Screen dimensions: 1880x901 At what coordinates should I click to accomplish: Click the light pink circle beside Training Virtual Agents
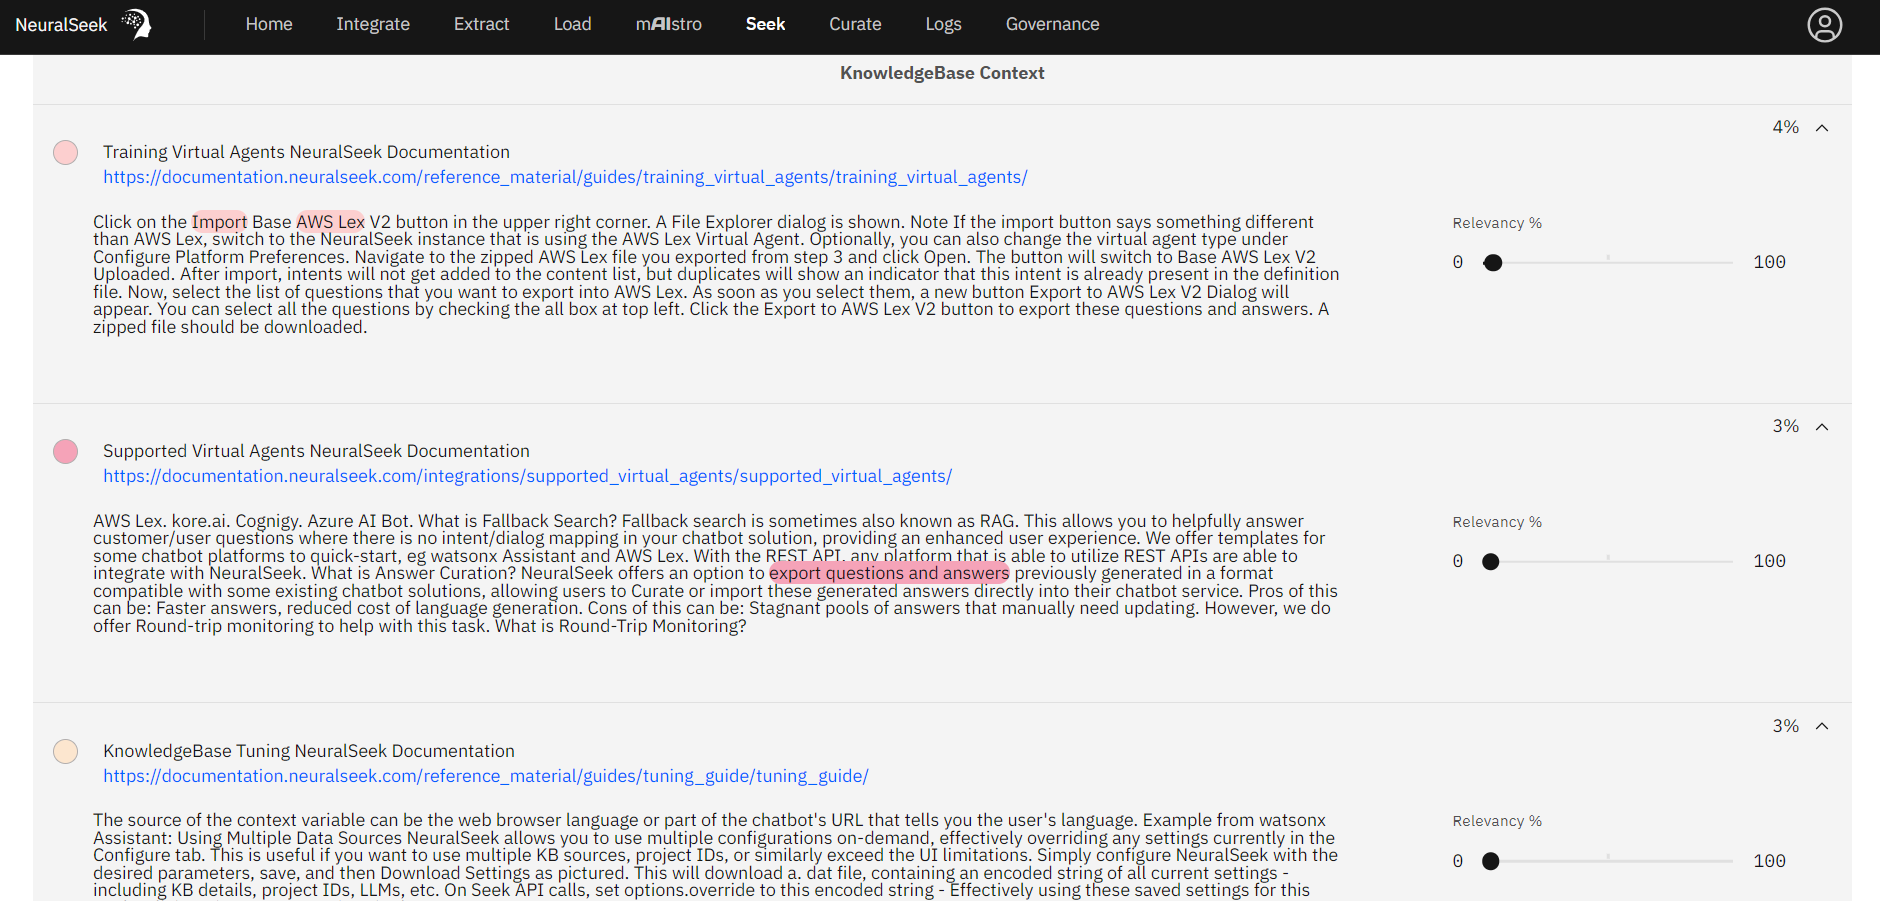pos(66,152)
